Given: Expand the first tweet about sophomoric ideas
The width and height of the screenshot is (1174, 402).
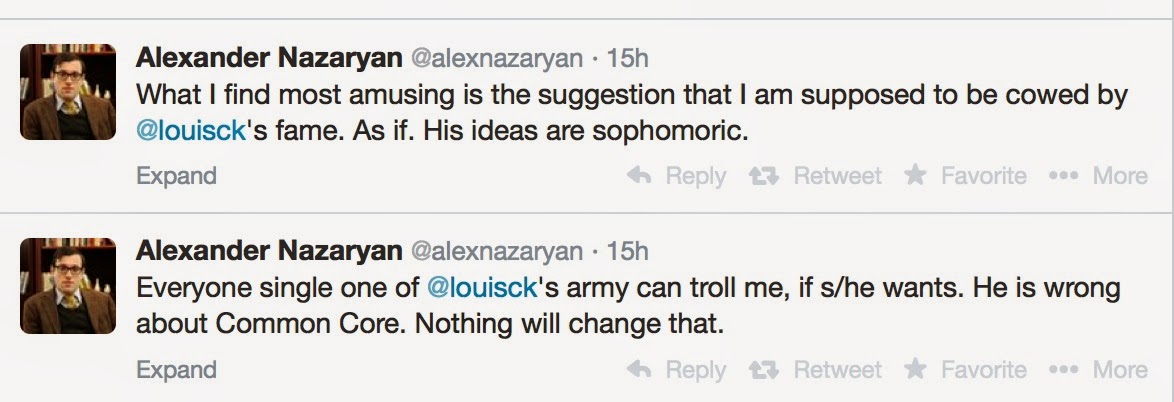Looking at the screenshot, I should click(176, 176).
